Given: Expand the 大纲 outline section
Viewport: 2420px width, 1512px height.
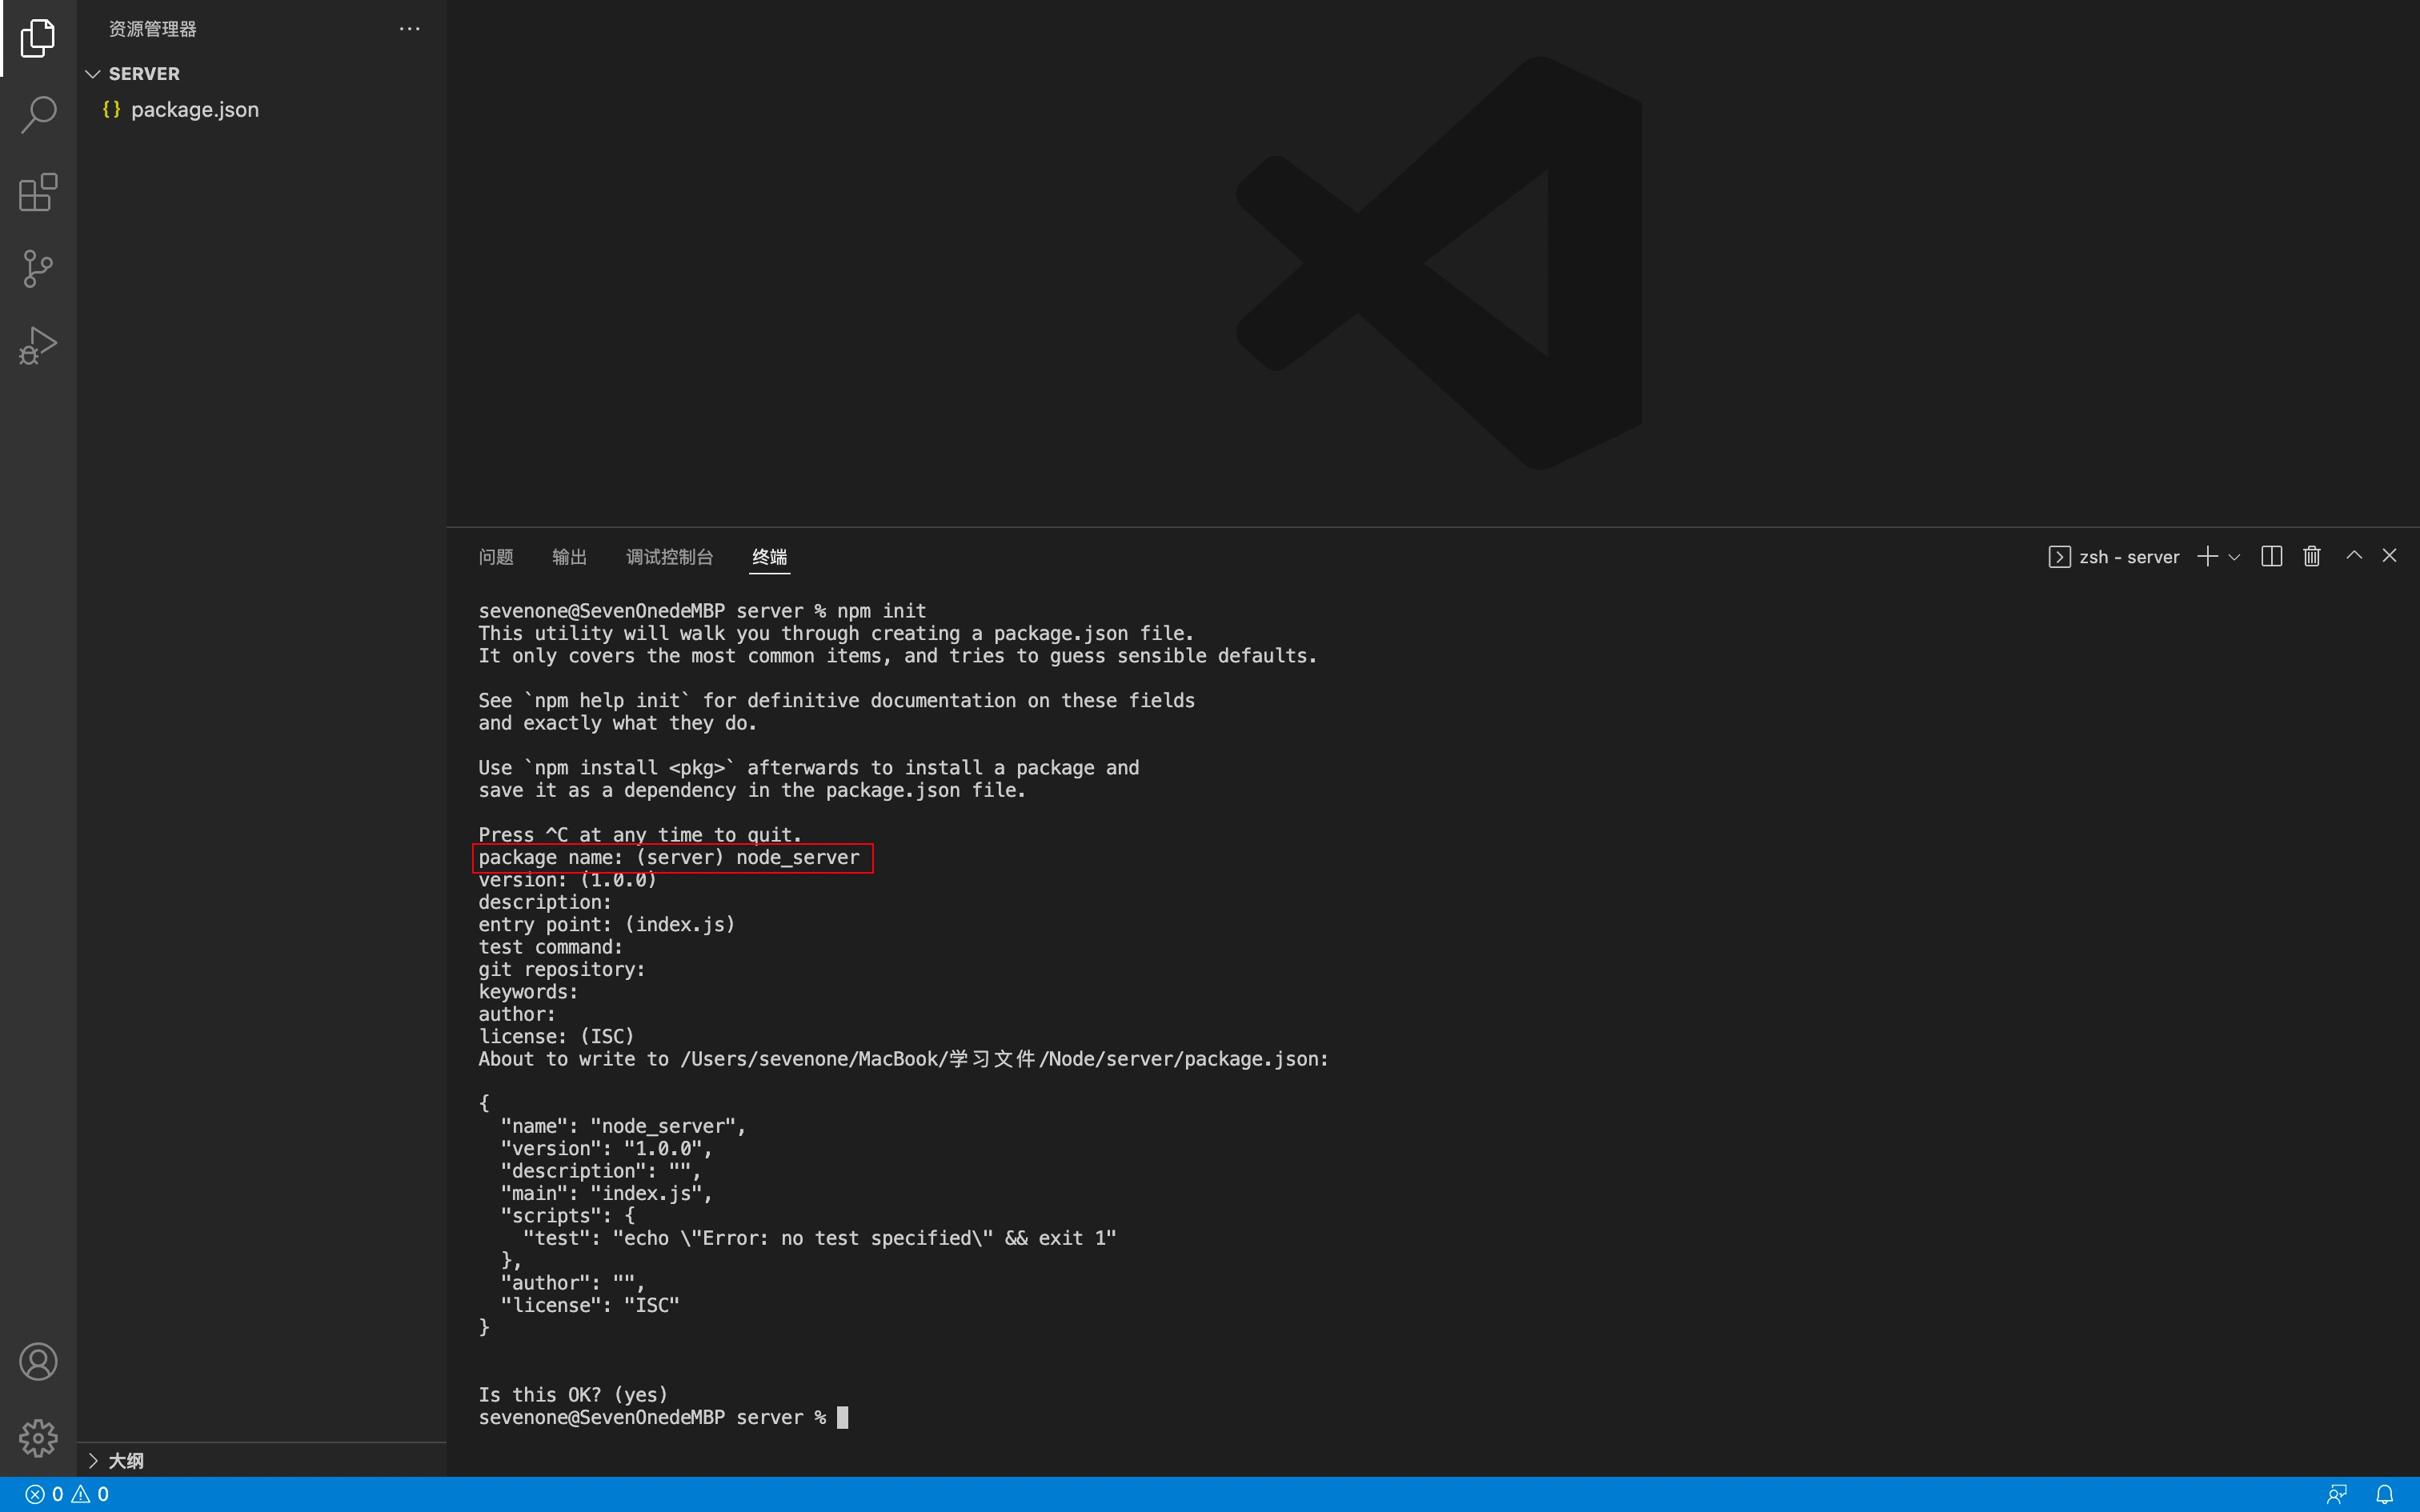Looking at the screenshot, I should [x=93, y=1460].
